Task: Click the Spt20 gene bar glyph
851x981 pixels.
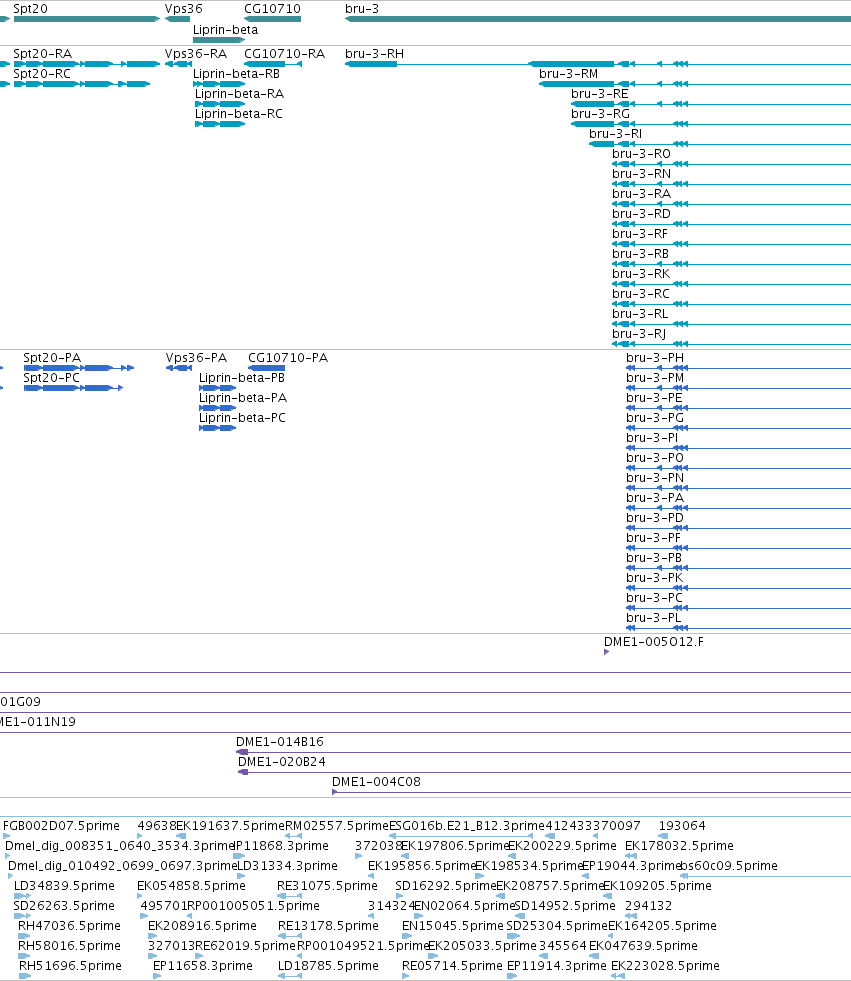Action: tap(86, 19)
